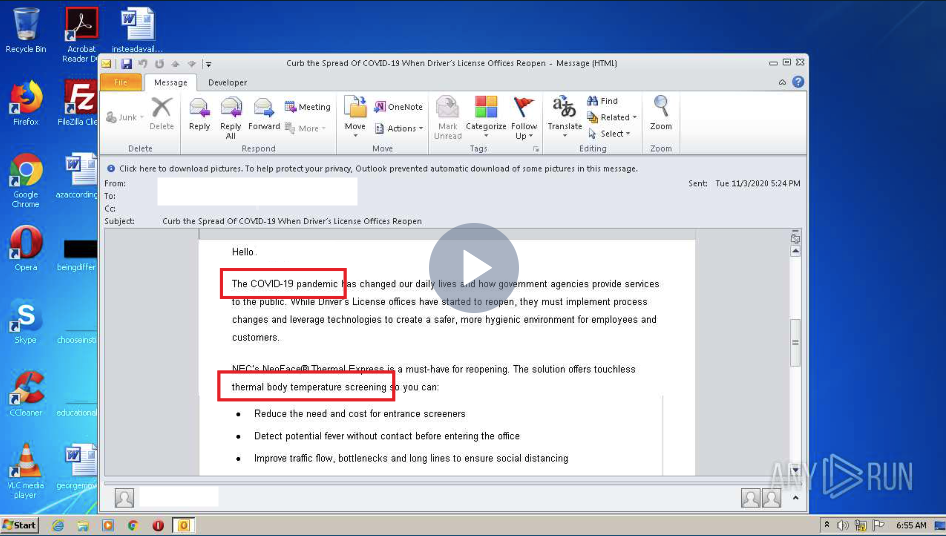
Task: Open Internet Explorer from taskbar
Action: pyautogui.click(x=58, y=525)
